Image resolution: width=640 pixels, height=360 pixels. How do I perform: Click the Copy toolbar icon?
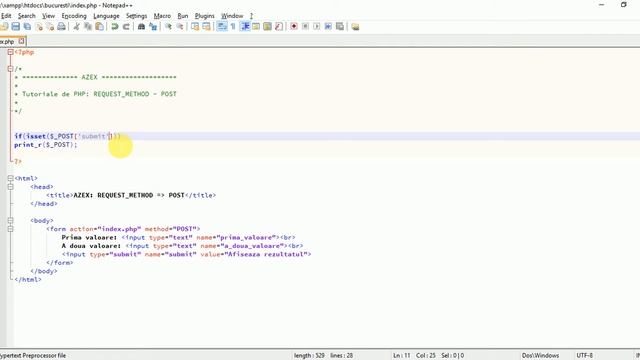coord(88,27)
